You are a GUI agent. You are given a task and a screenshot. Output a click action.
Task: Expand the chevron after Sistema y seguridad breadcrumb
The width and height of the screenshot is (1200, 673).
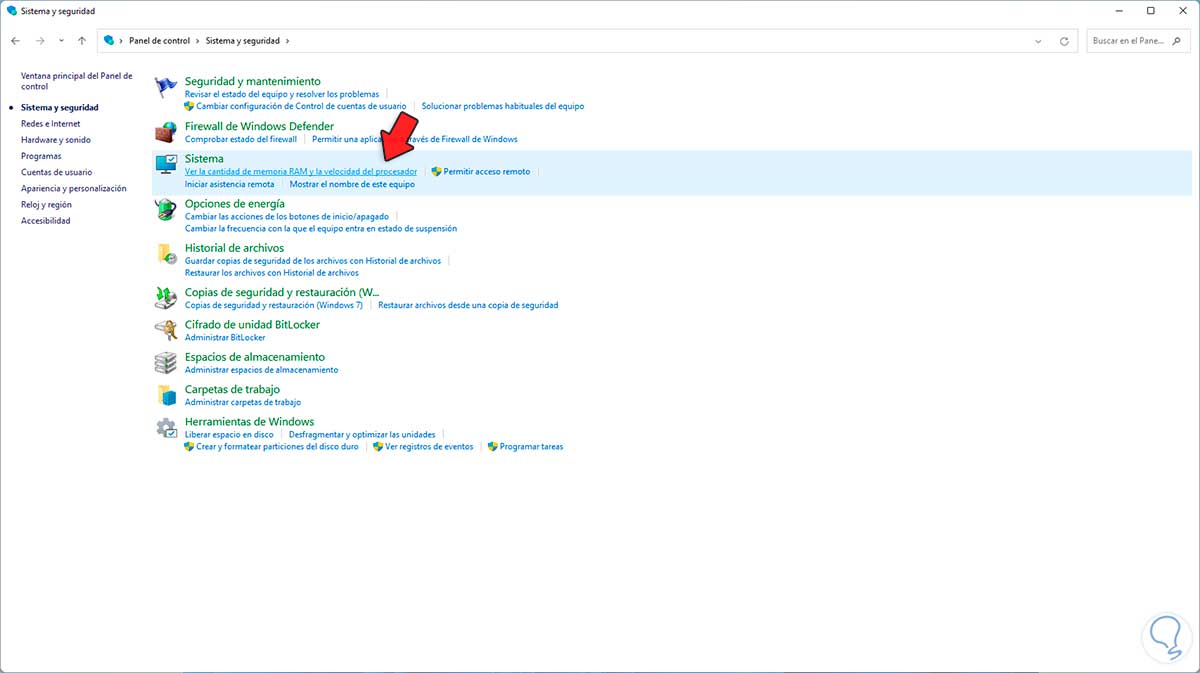pos(287,41)
